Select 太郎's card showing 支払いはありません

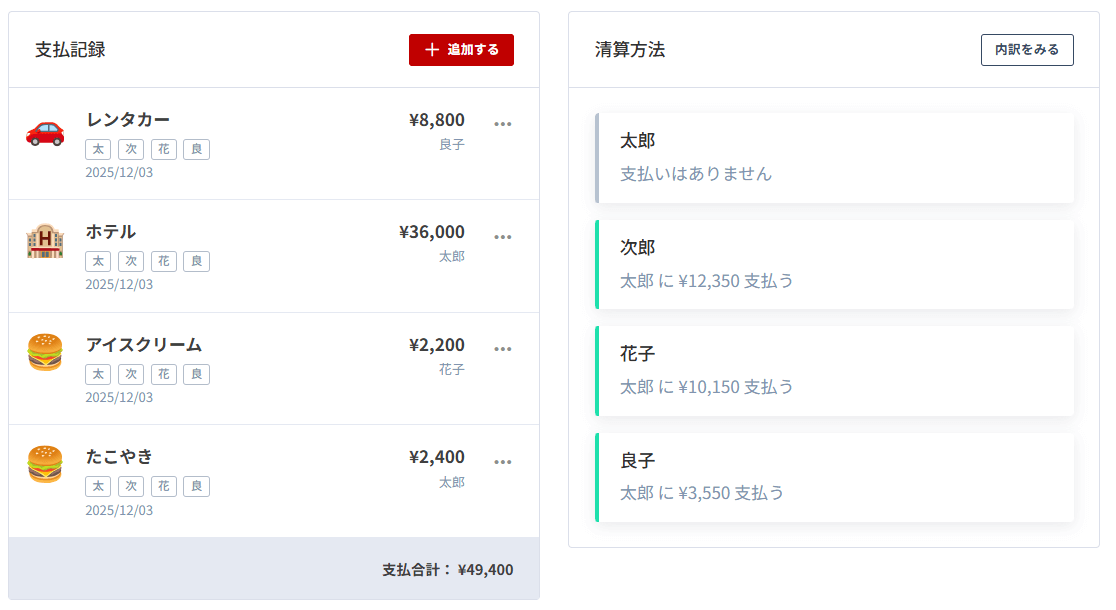835,158
